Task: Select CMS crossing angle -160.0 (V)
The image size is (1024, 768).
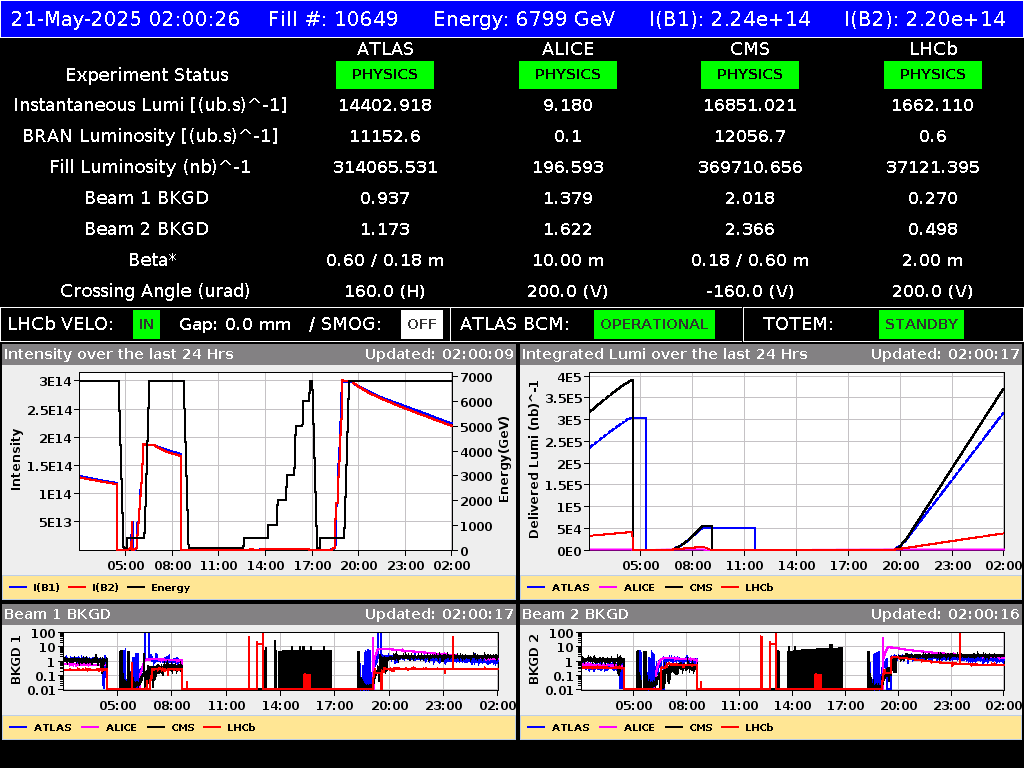Action: click(x=750, y=291)
